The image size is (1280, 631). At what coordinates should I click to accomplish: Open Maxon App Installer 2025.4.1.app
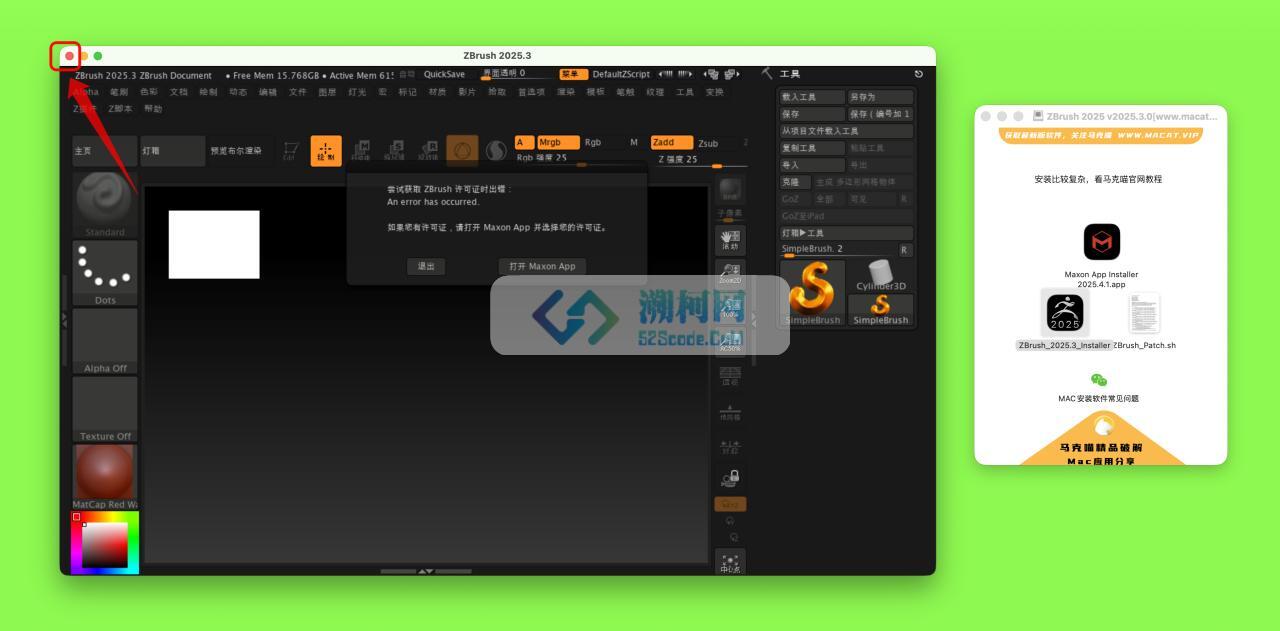(1101, 242)
